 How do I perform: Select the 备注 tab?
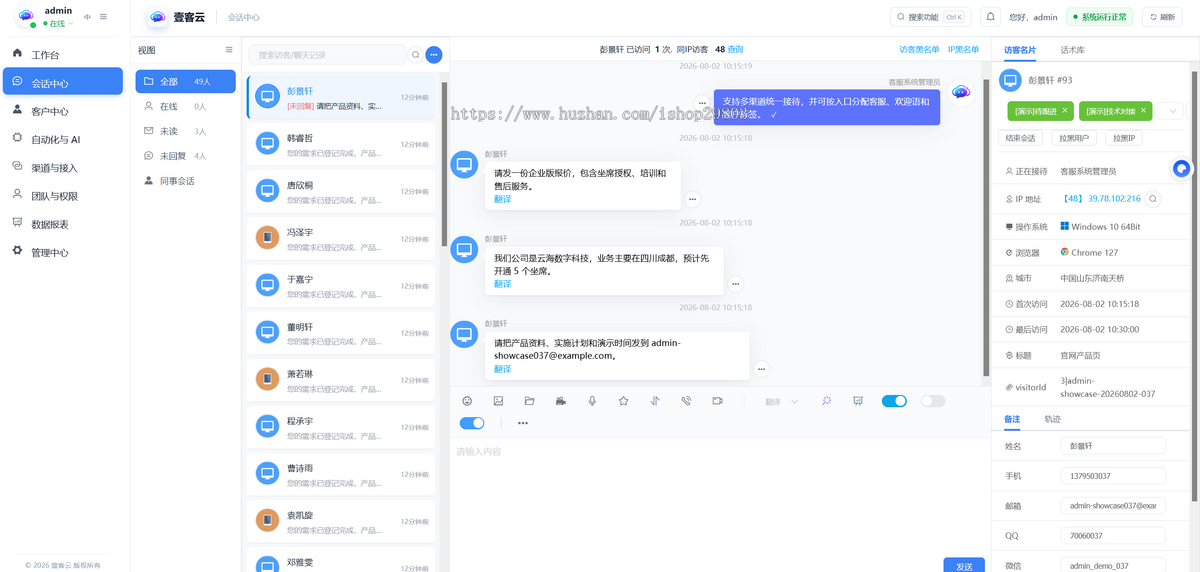[1012, 419]
